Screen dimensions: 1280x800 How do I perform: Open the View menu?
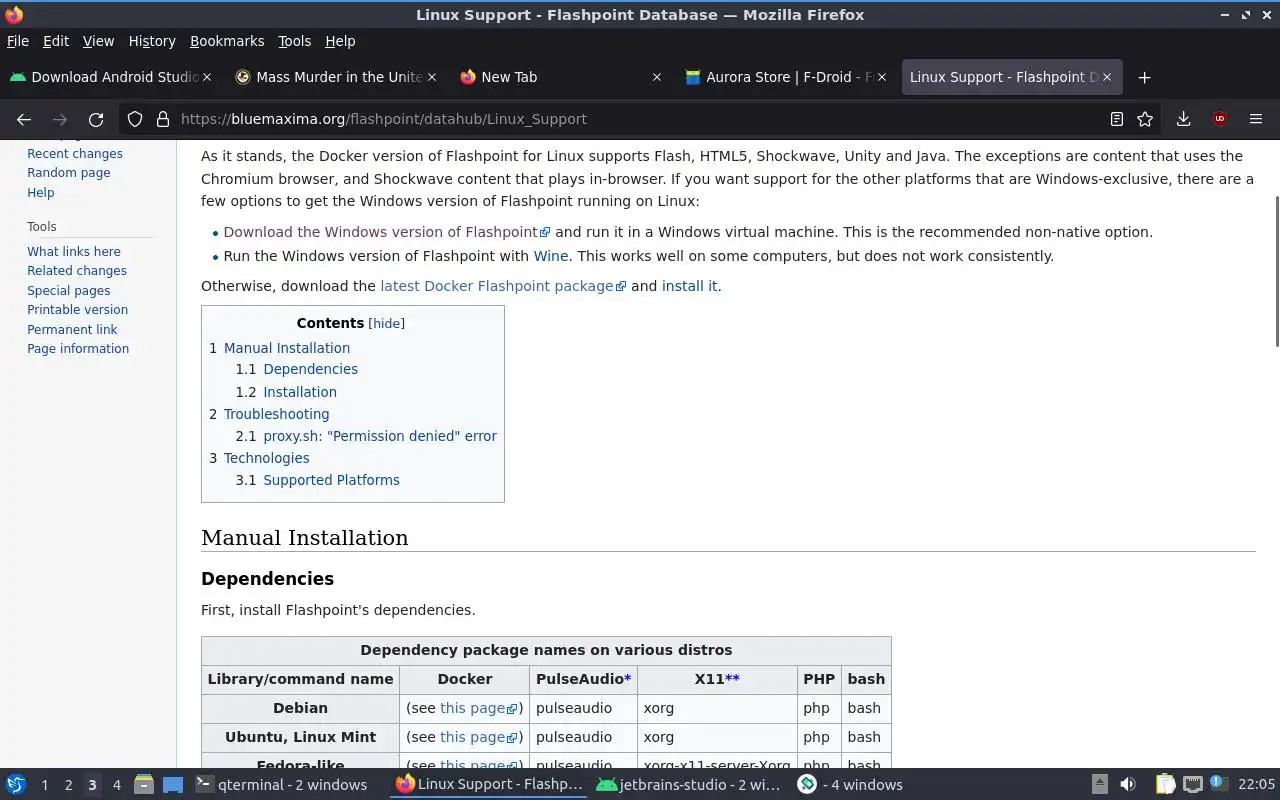pyautogui.click(x=98, y=41)
